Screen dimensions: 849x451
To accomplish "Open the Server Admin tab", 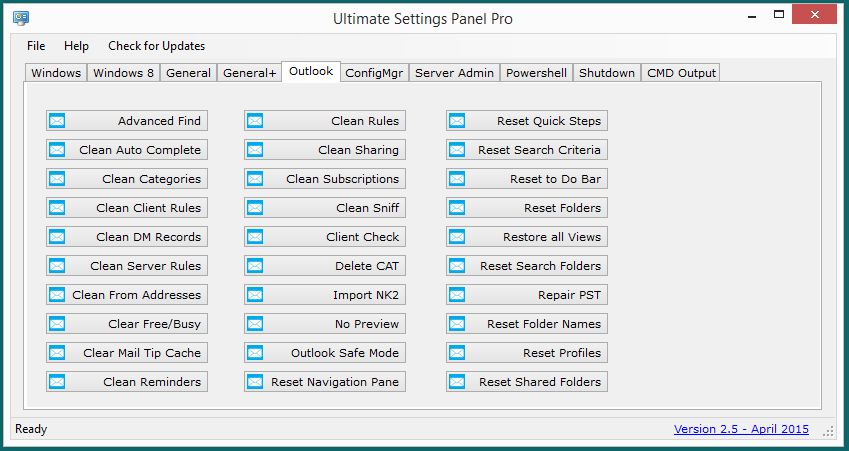I will point(454,73).
